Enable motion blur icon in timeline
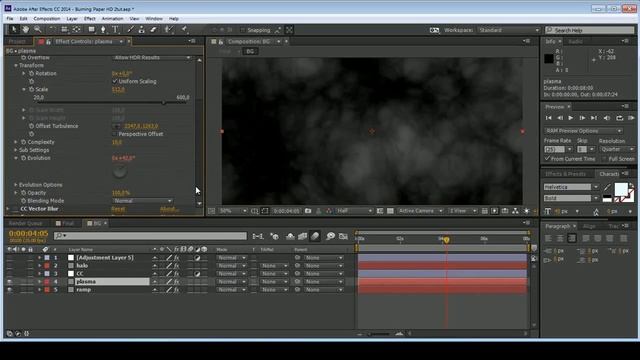 [x=315, y=236]
